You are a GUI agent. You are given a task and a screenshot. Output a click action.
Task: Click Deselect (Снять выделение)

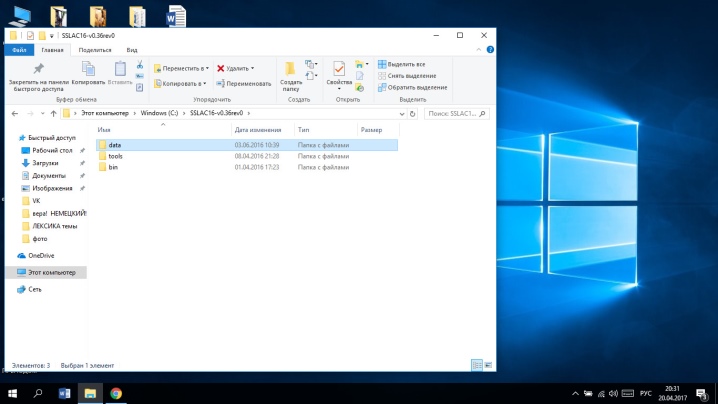[407, 76]
